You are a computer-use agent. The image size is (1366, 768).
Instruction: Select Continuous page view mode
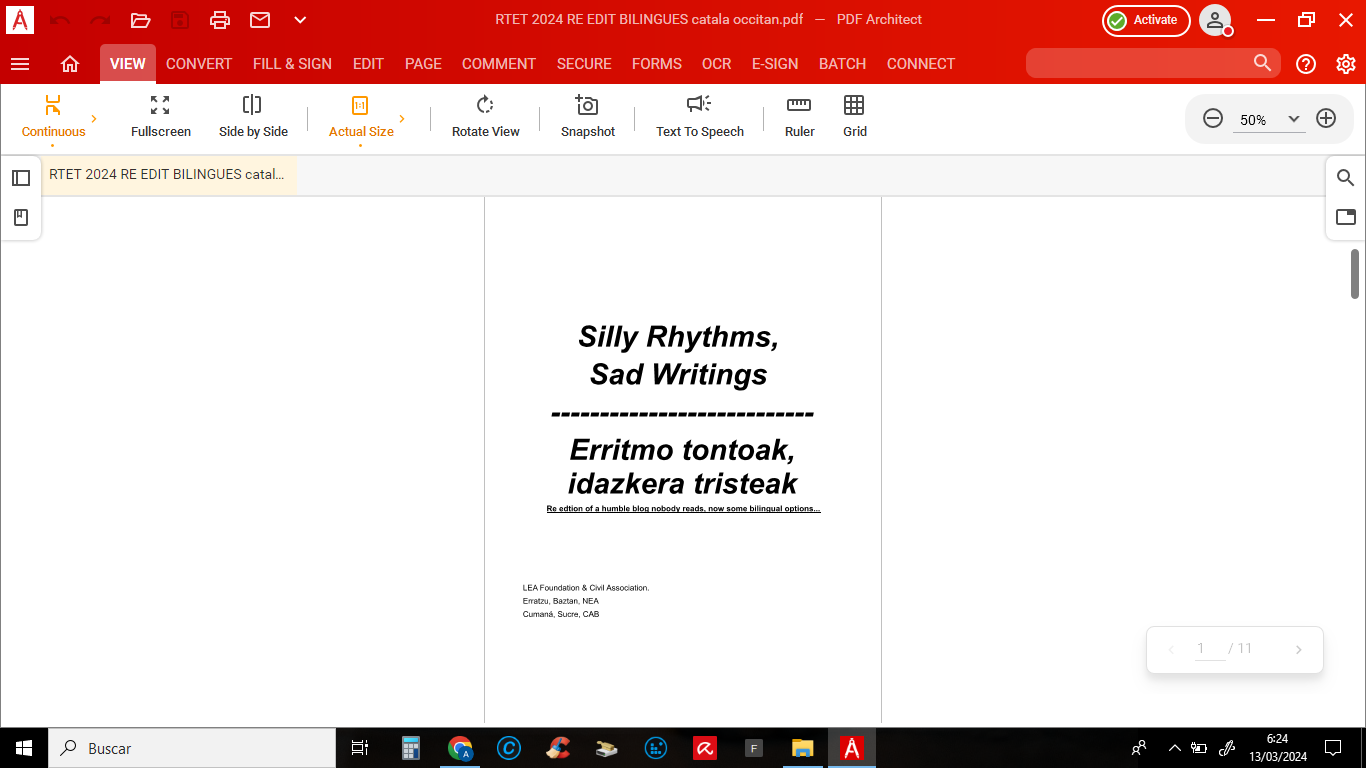point(54,118)
